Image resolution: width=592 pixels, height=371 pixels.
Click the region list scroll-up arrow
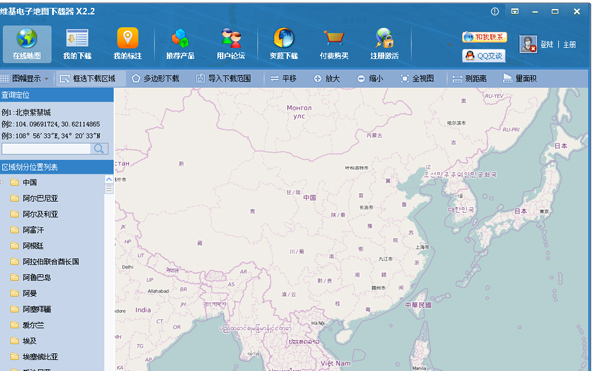(x=109, y=179)
